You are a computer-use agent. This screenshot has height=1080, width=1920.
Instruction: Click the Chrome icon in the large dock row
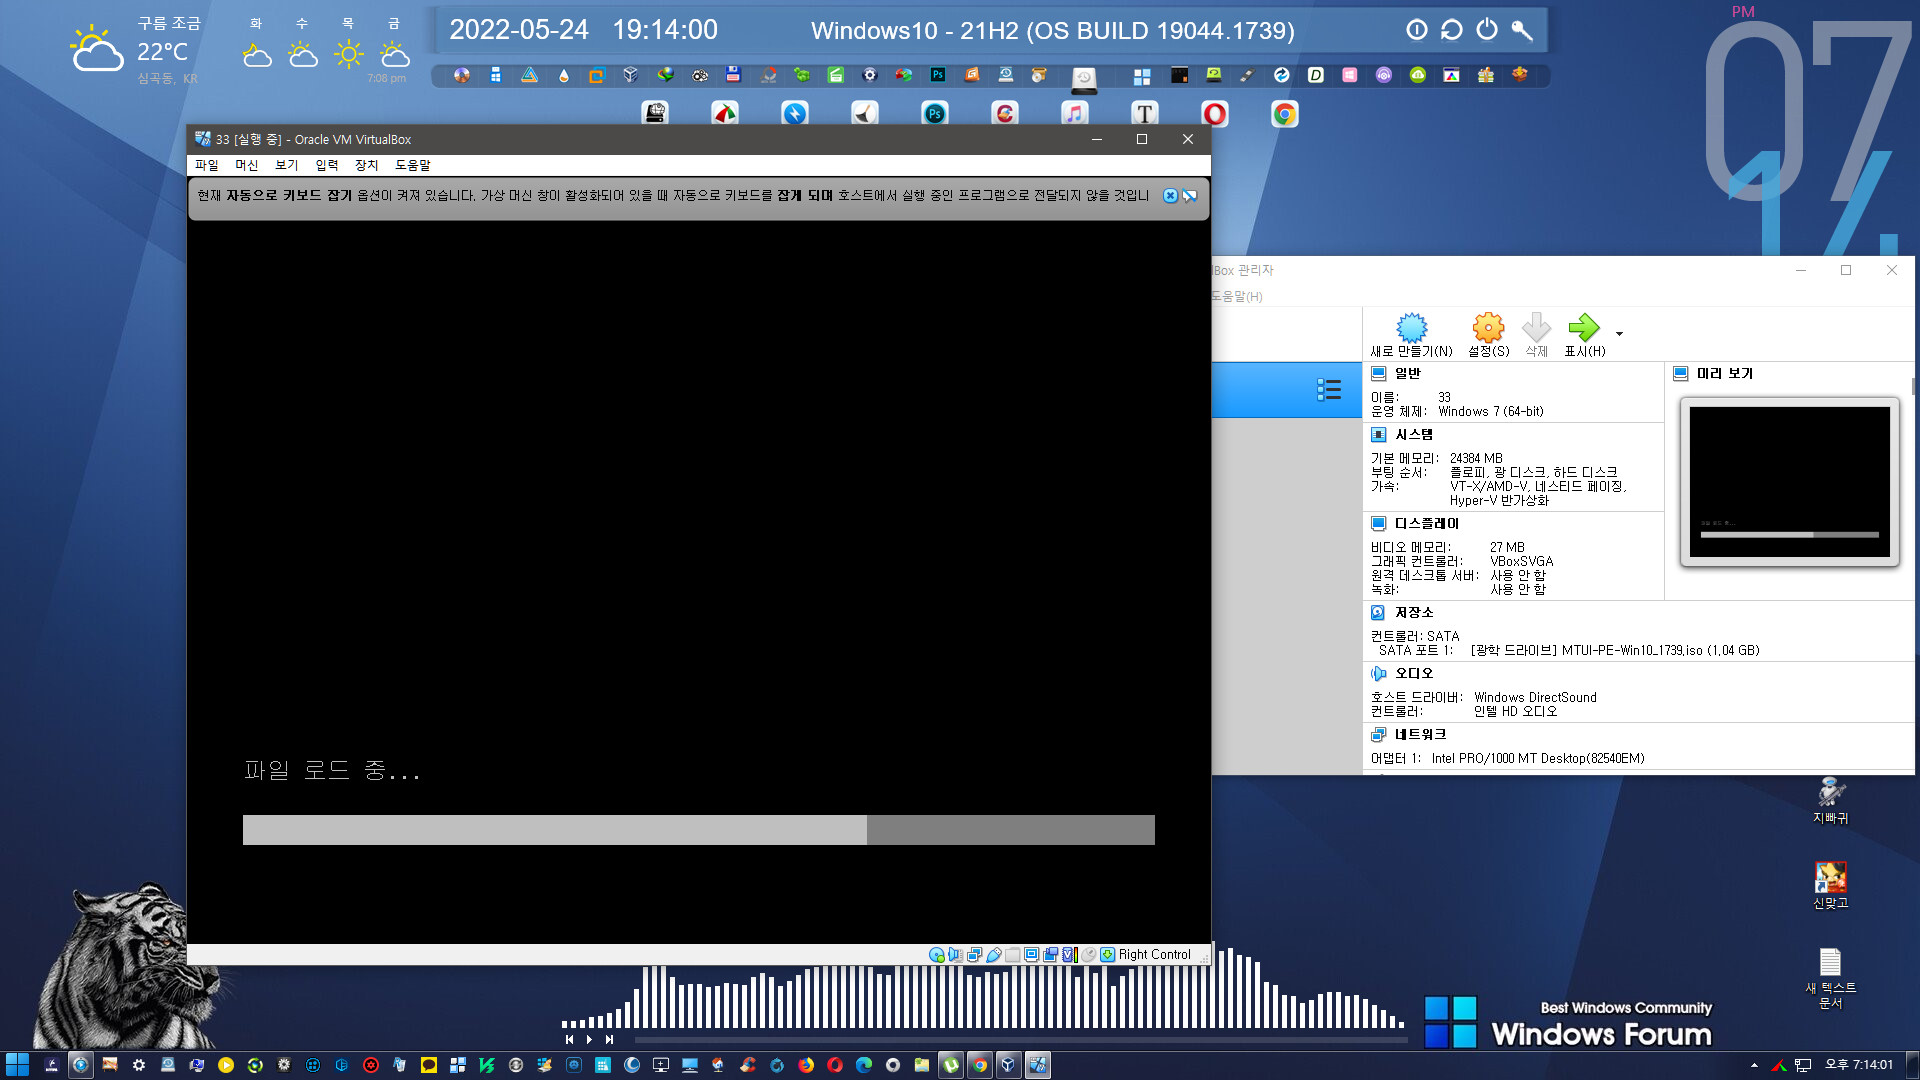click(x=1285, y=114)
